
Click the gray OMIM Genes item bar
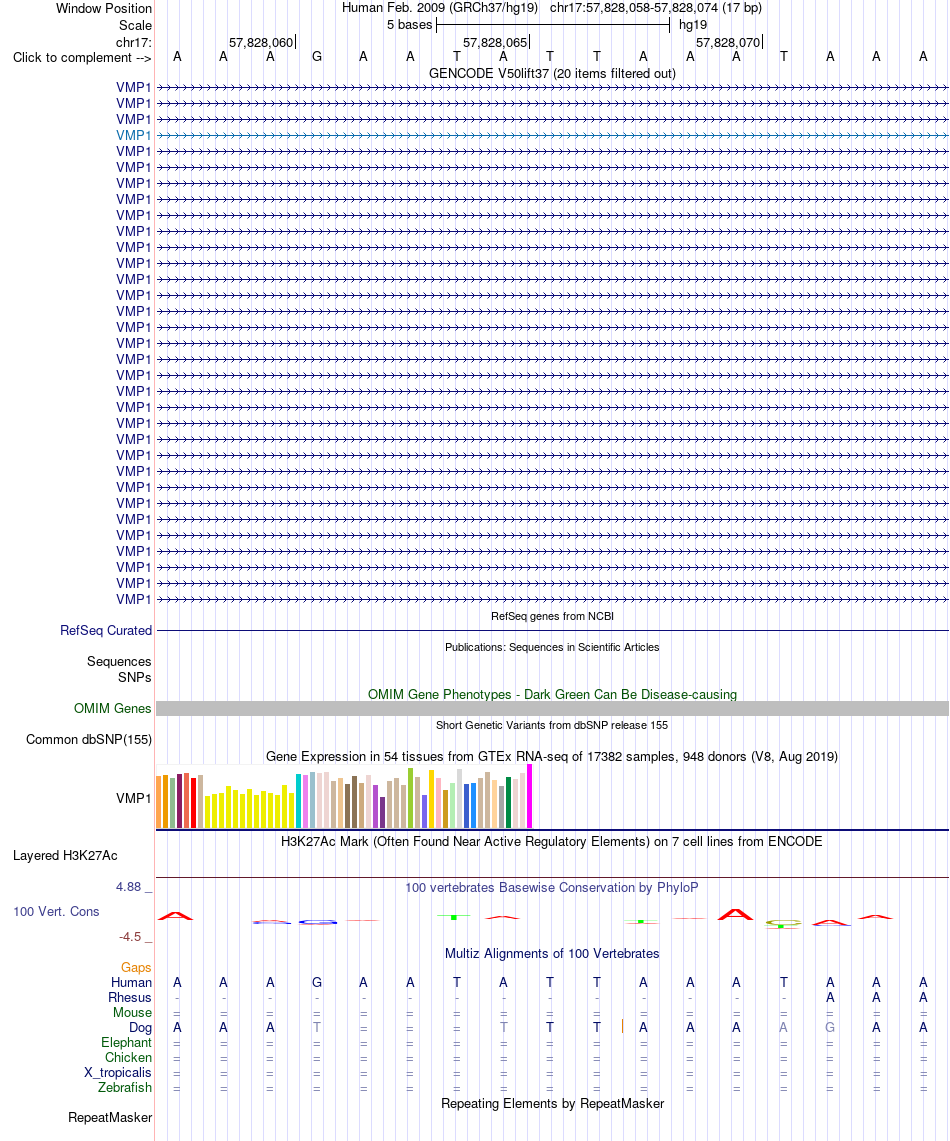[552, 709]
